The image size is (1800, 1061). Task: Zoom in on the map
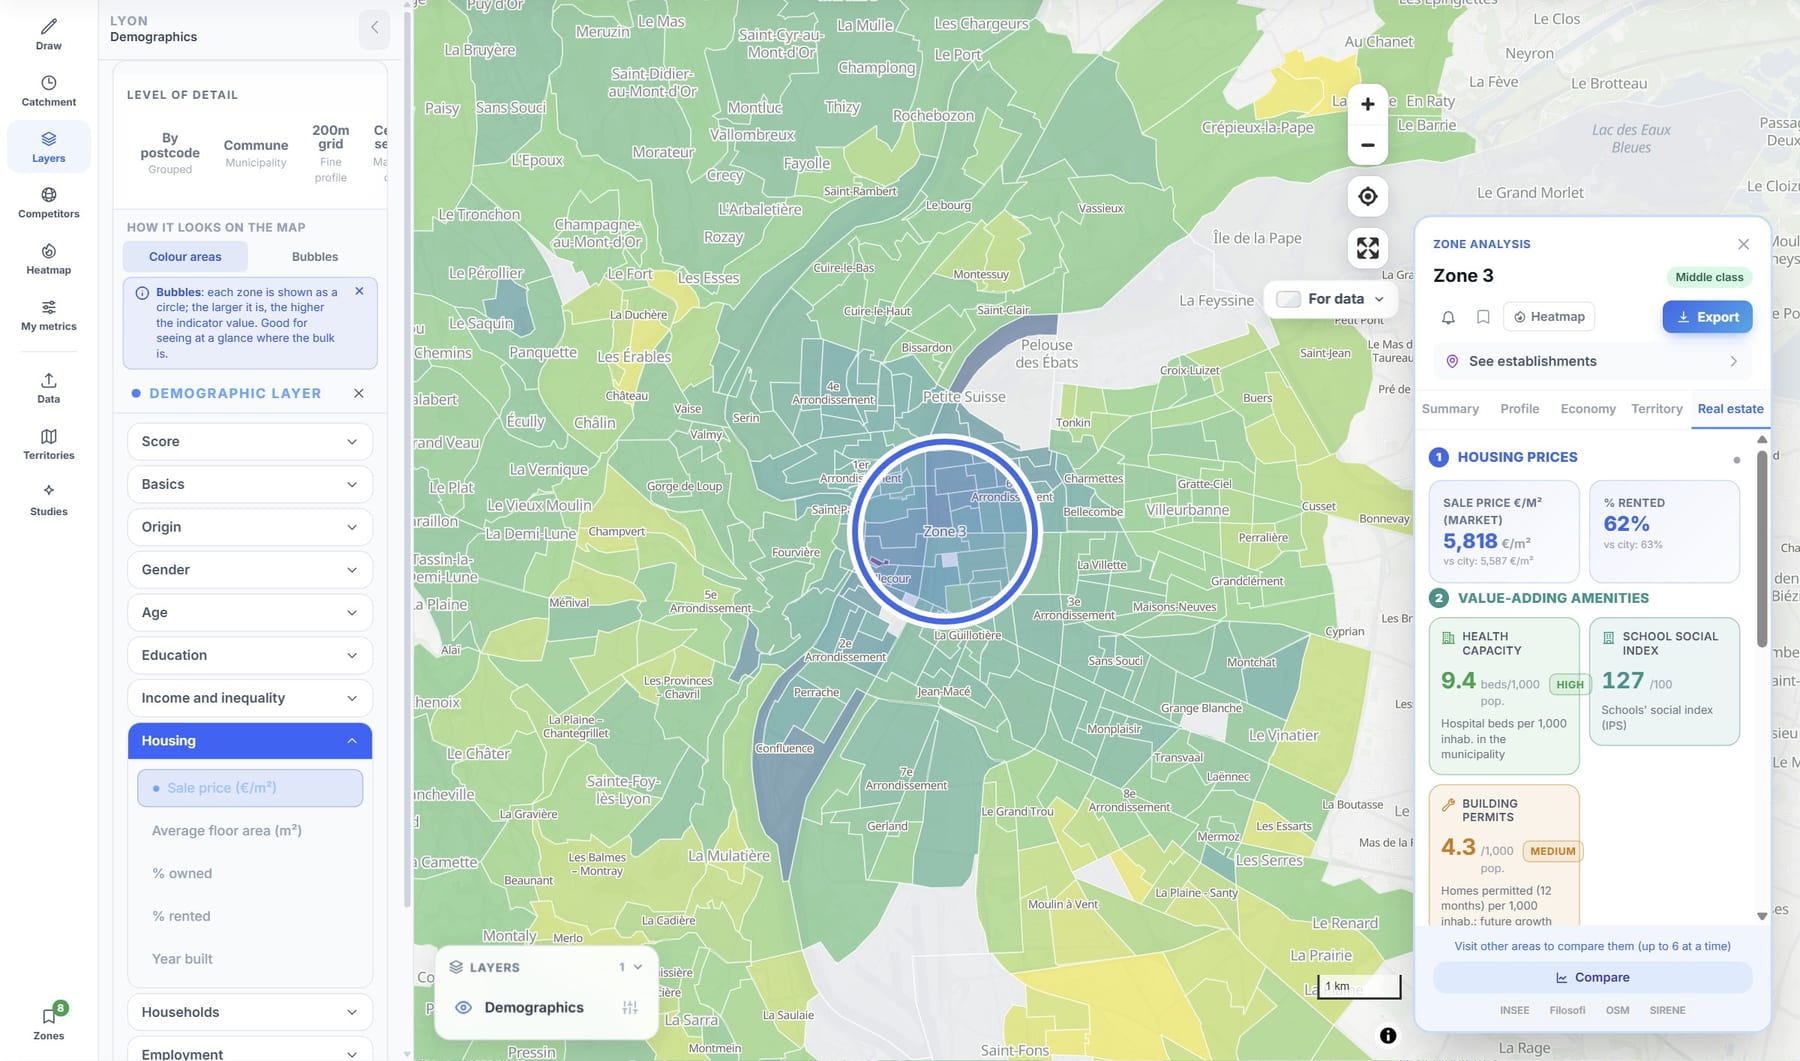coord(1367,104)
